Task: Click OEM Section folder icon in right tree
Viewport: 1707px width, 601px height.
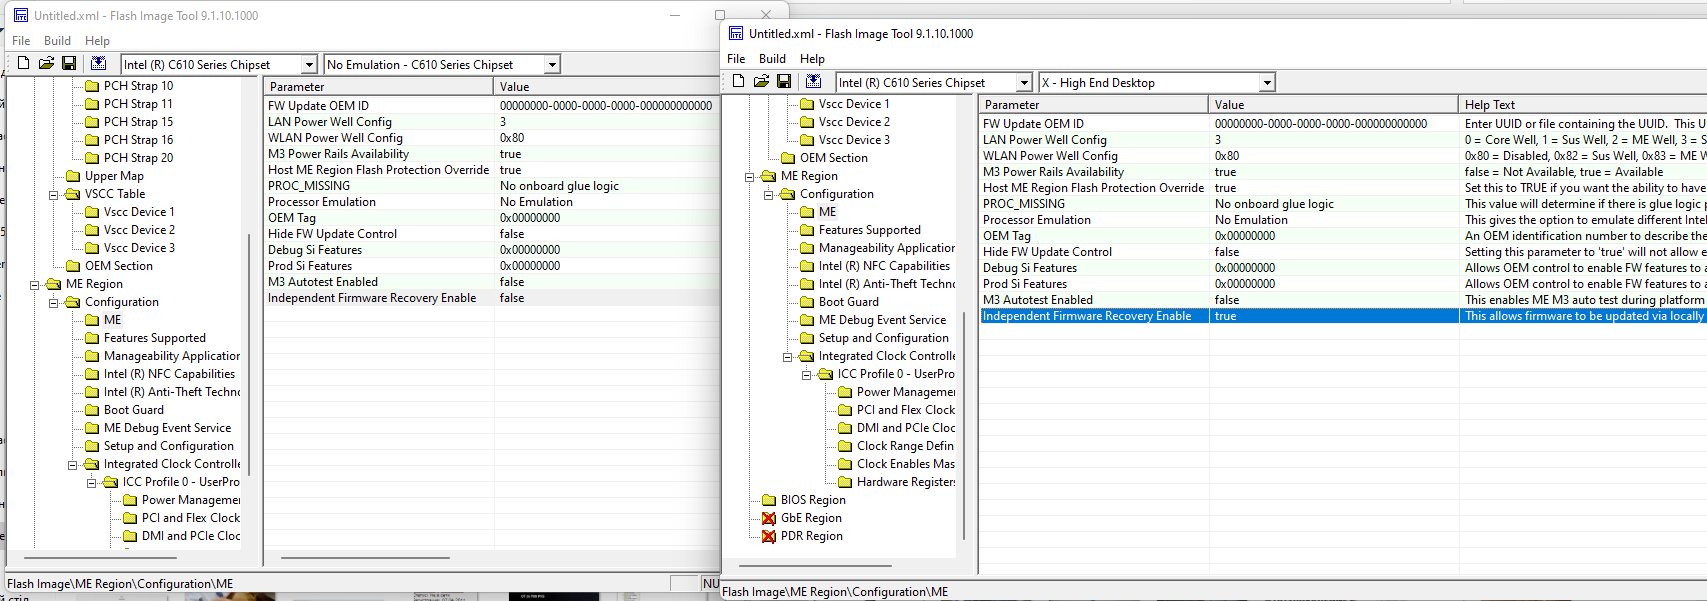Action: [788, 158]
